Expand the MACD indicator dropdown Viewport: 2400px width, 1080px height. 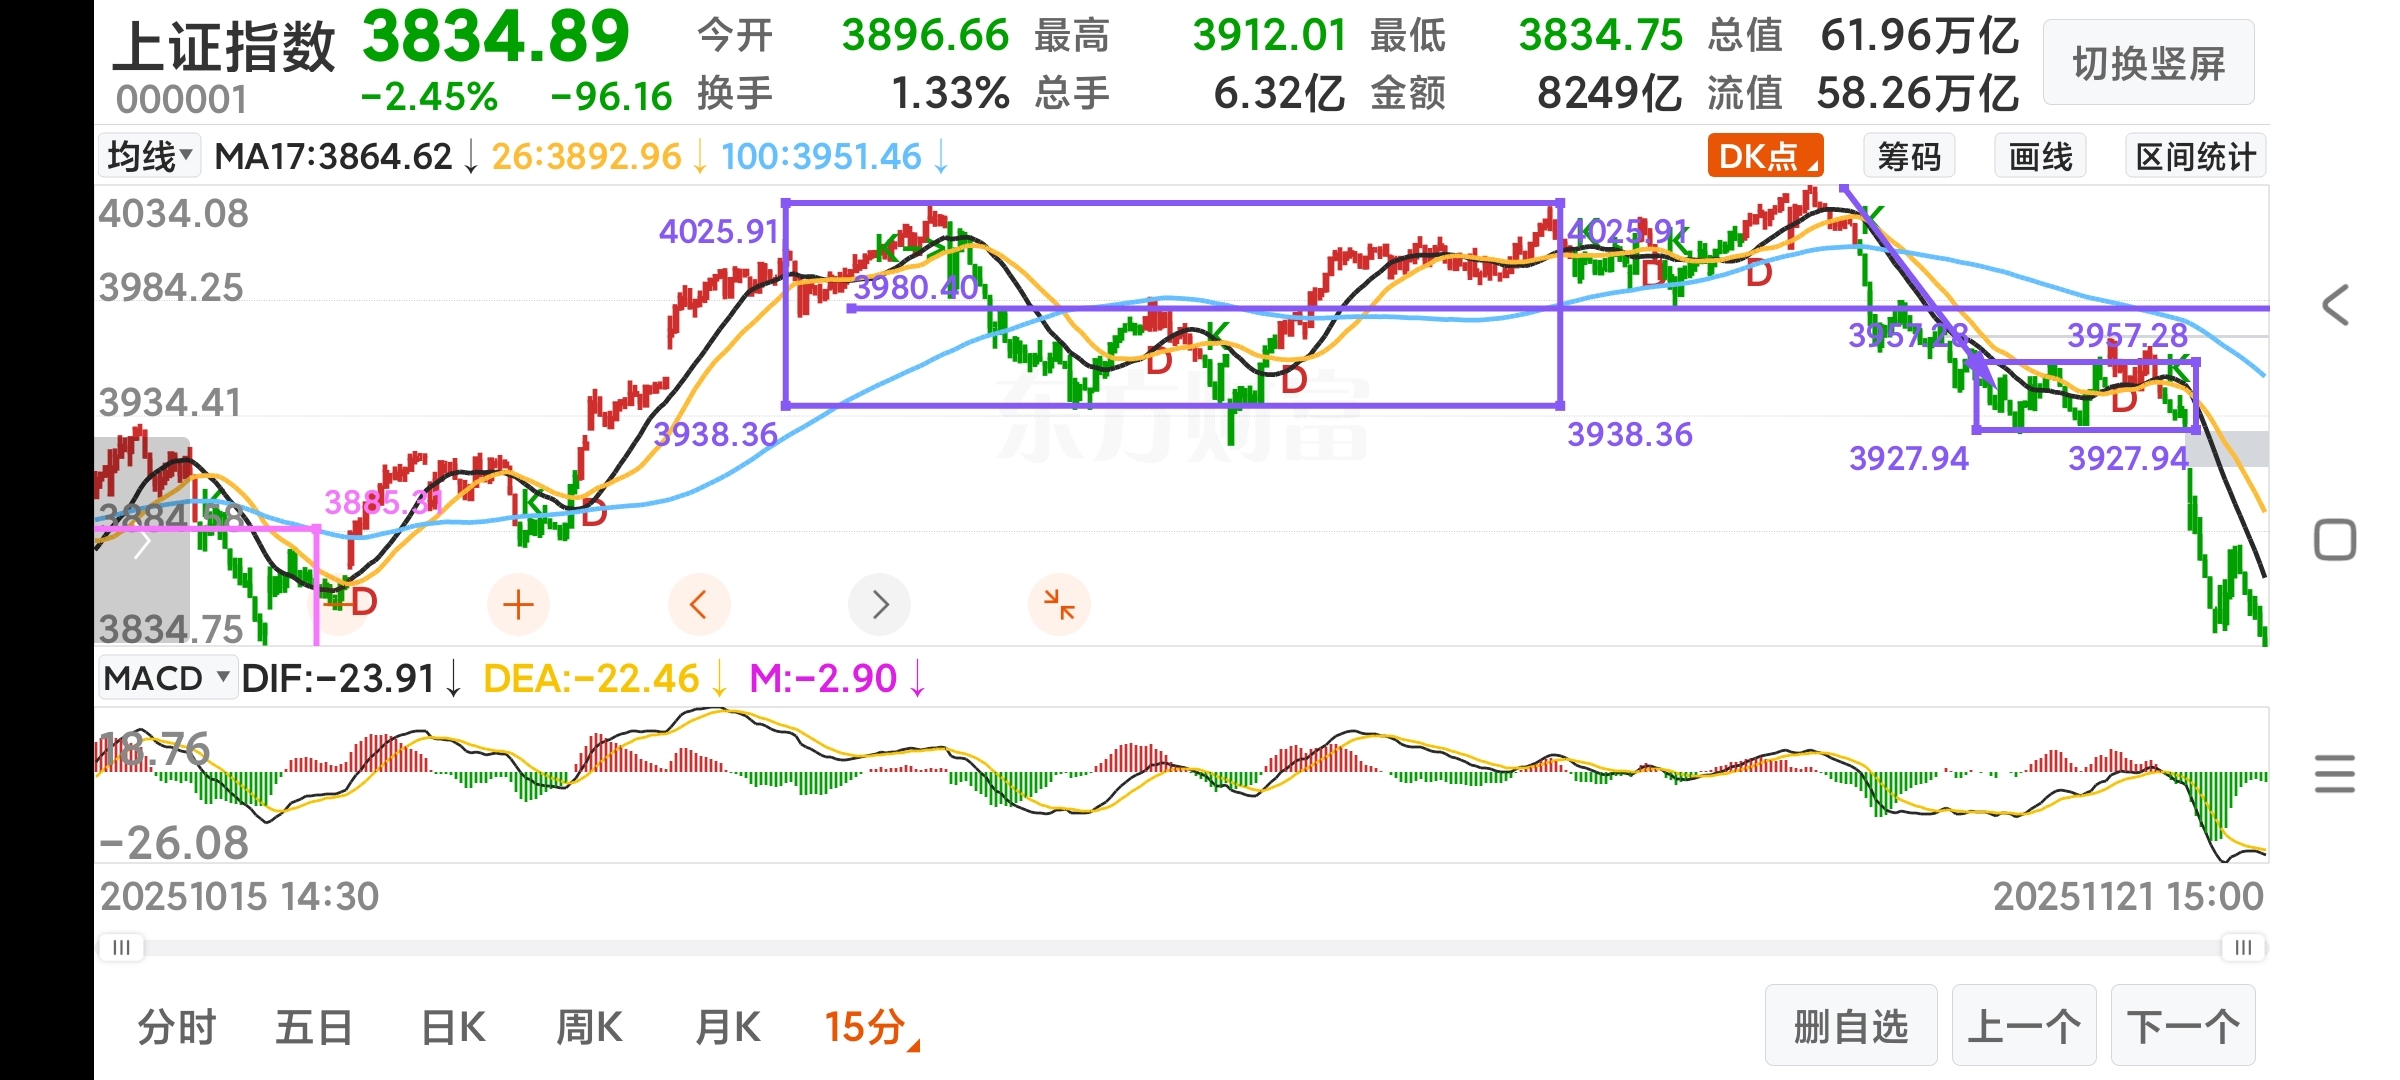pyautogui.click(x=167, y=678)
